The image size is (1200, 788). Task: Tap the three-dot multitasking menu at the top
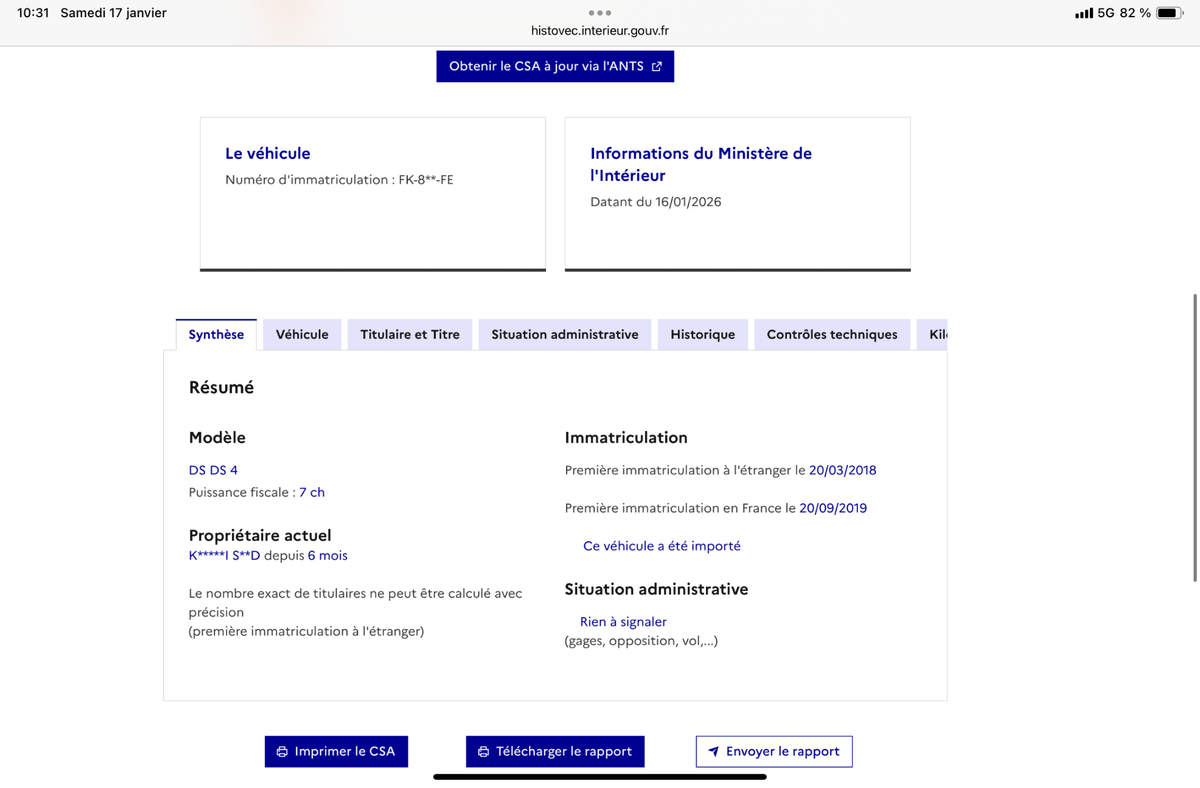[600, 13]
